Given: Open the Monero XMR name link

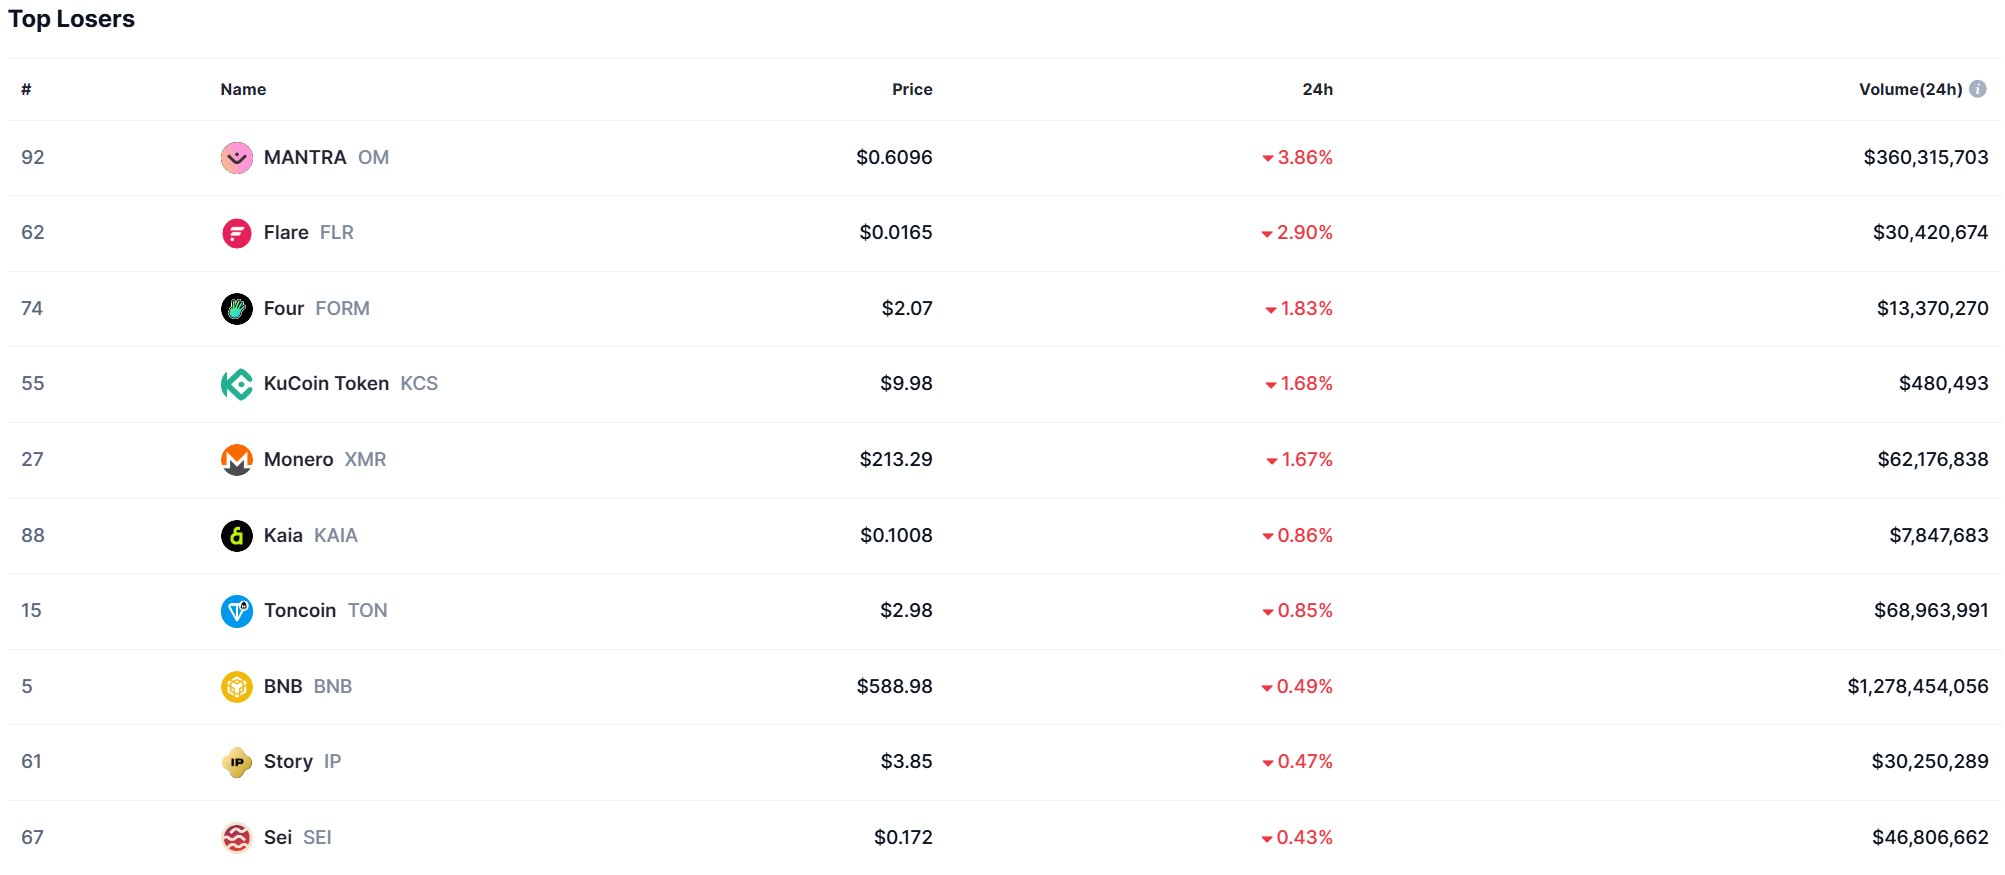Looking at the screenshot, I should [x=298, y=460].
